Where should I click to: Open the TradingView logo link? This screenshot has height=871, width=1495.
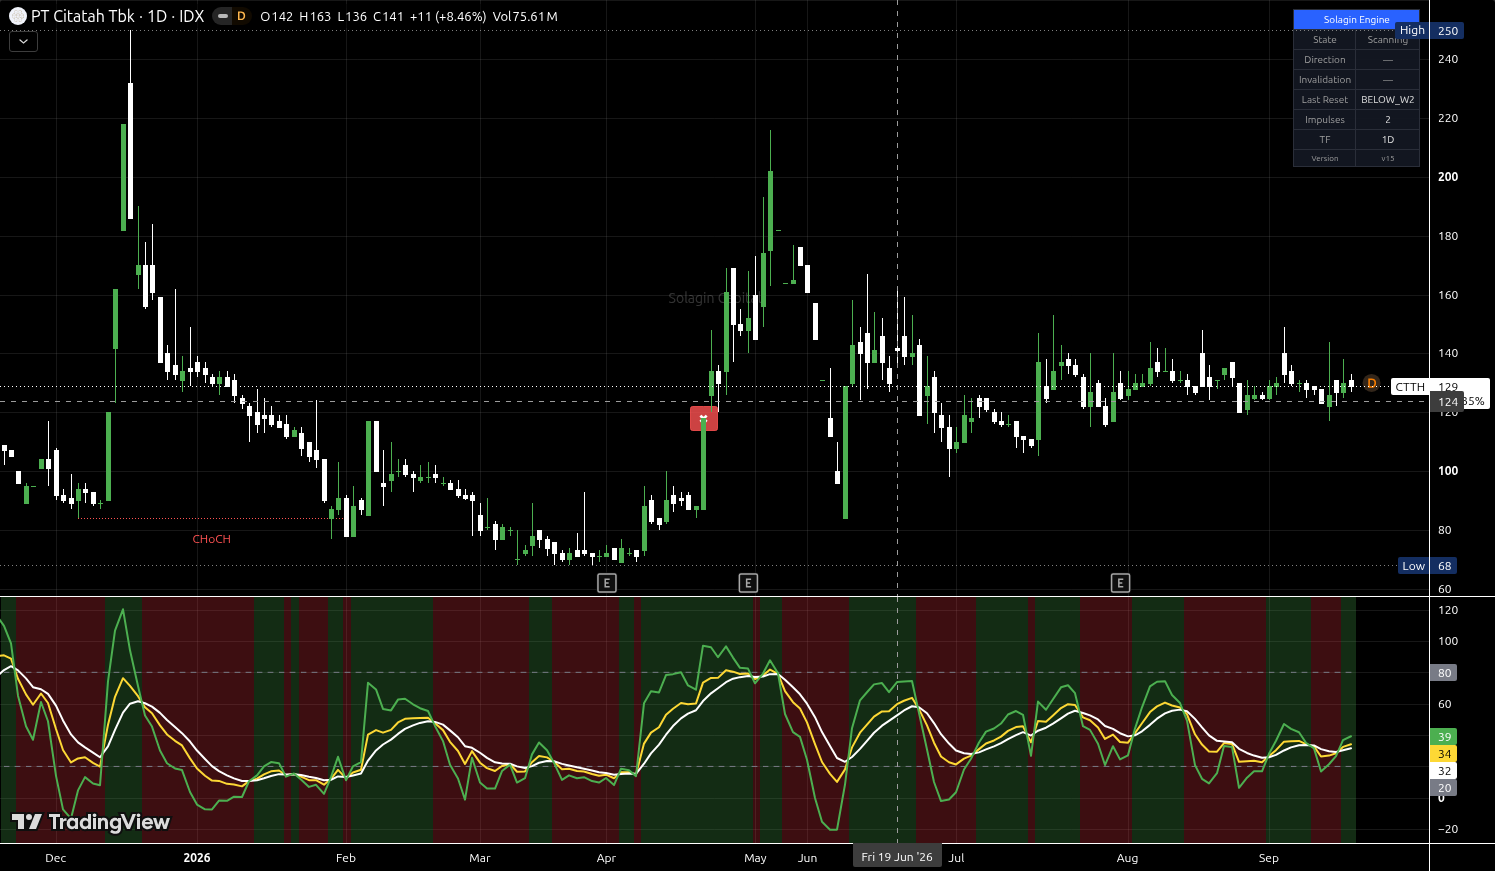pos(91,822)
